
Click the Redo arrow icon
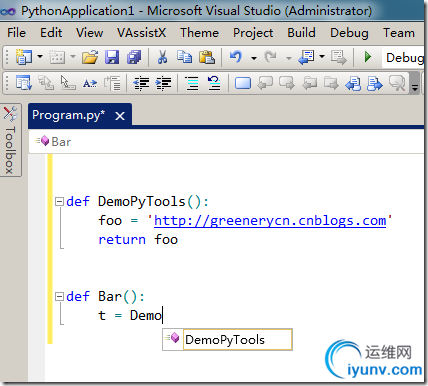pyautogui.click(x=270, y=57)
